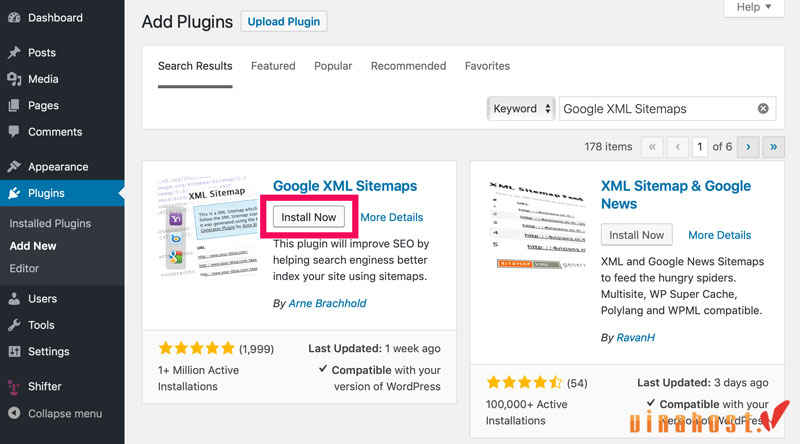Open Installed Plugins submenu item
The width and height of the screenshot is (800, 444).
[50, 224]
